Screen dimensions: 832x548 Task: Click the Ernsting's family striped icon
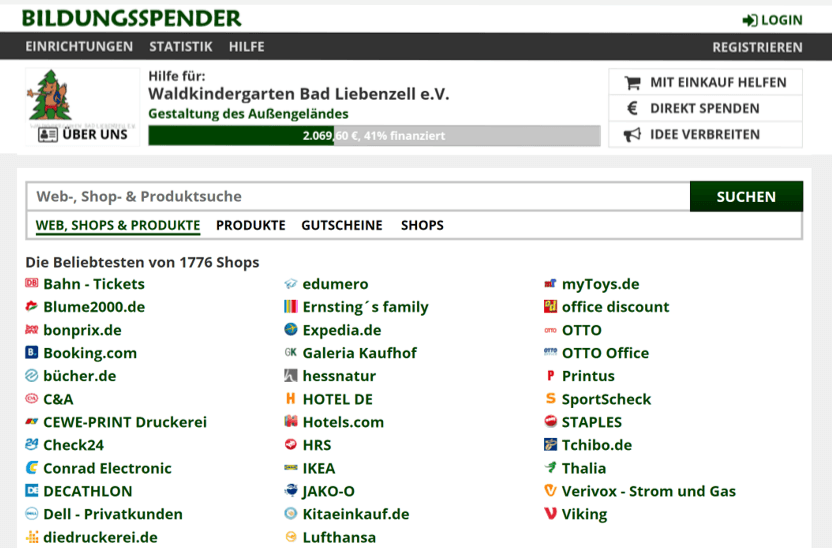291,307
